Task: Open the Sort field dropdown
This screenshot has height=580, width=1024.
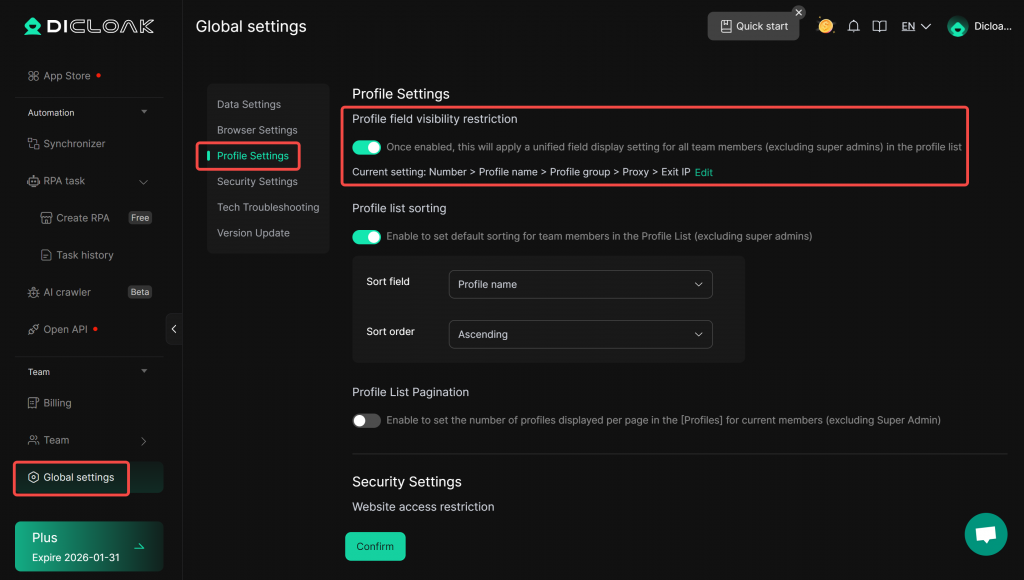Action: coord(580,284)
